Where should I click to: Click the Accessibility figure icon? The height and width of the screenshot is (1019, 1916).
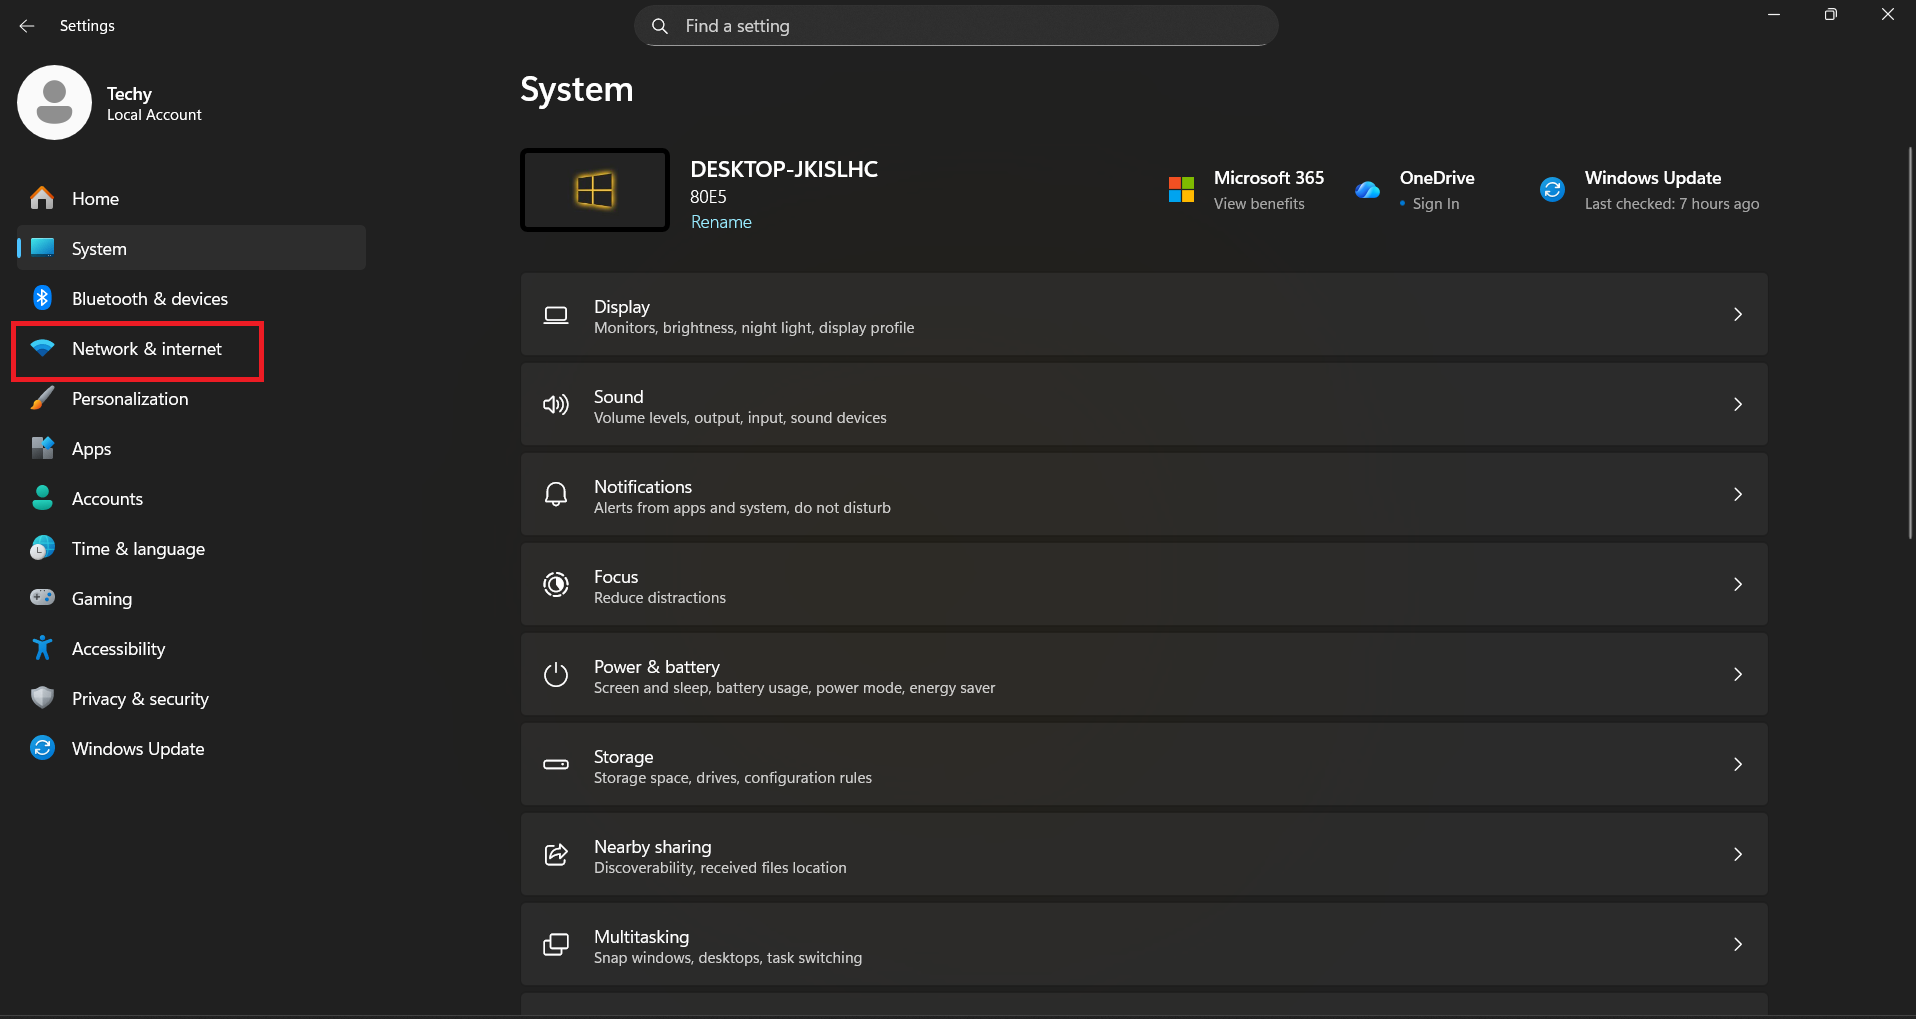[42, 648]
